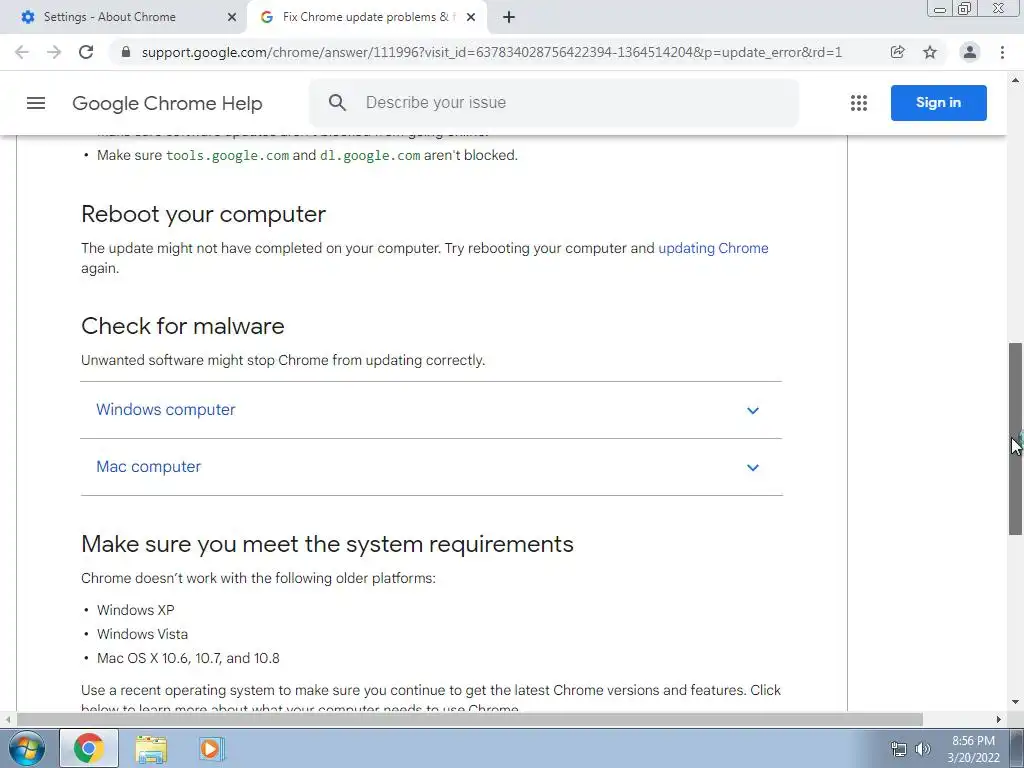Click the dl.google.com text
This screenshot has width=1024, height=768.
(x=370, y=155)
